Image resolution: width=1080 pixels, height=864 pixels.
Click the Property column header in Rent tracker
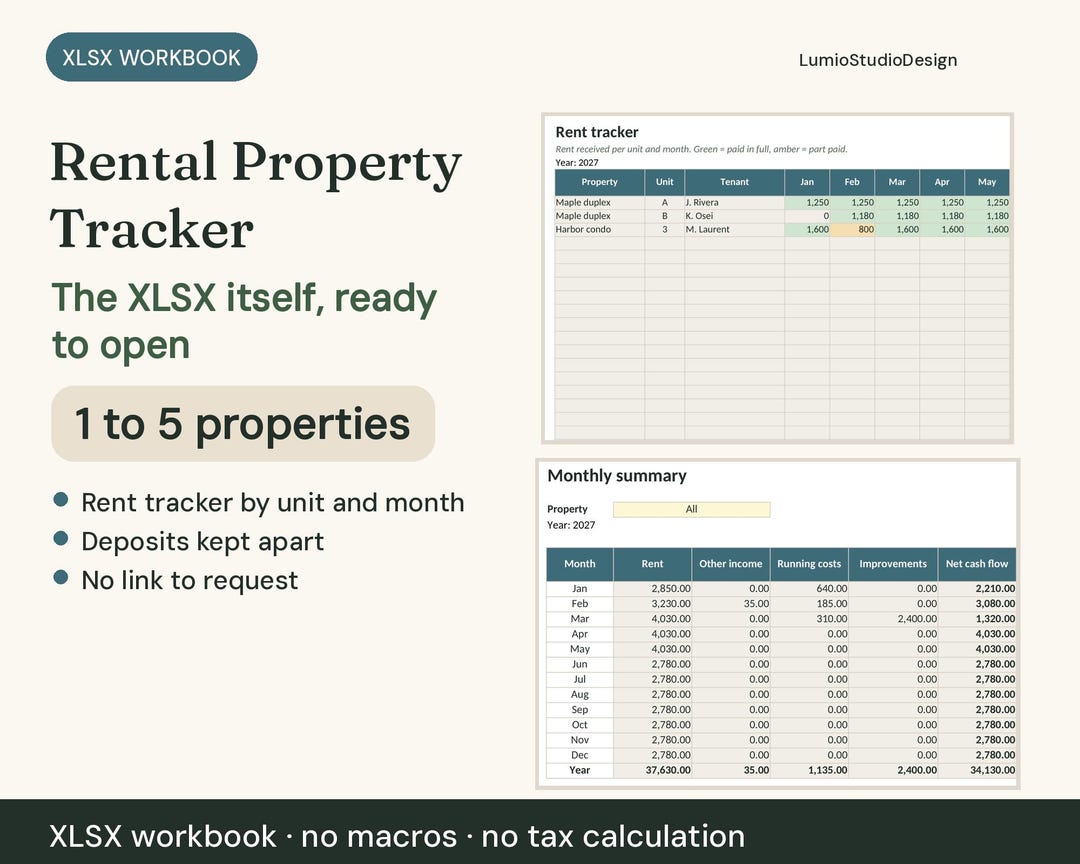[599, 182]
